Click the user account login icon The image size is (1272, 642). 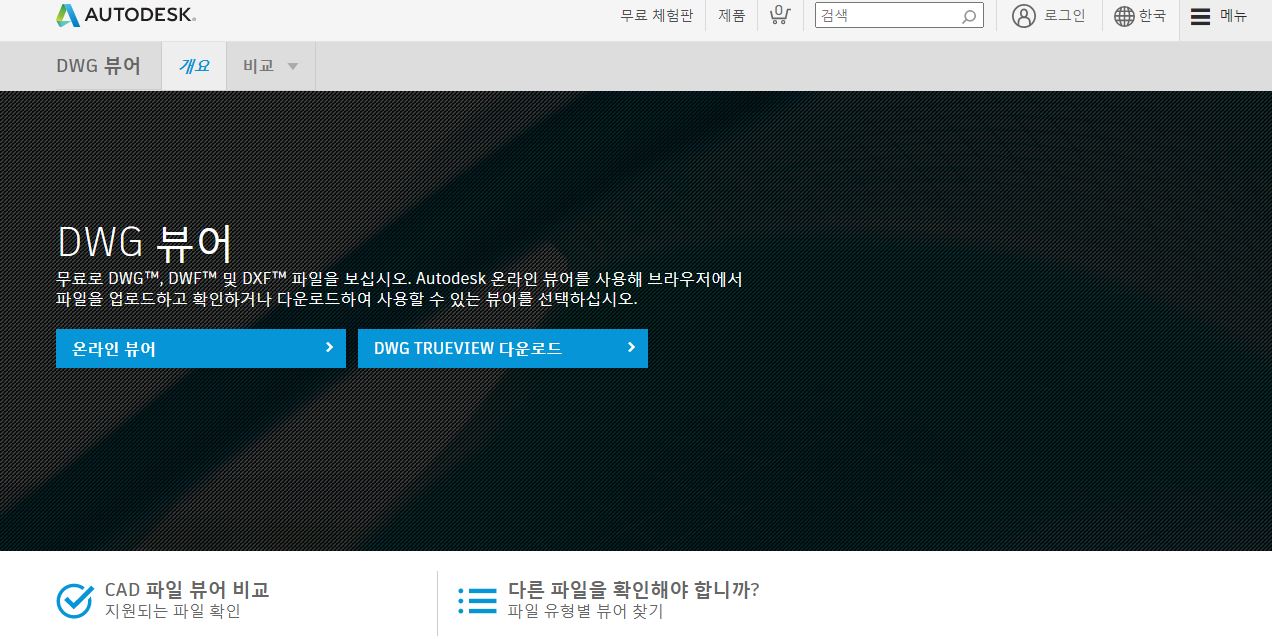click(1024, 16)
